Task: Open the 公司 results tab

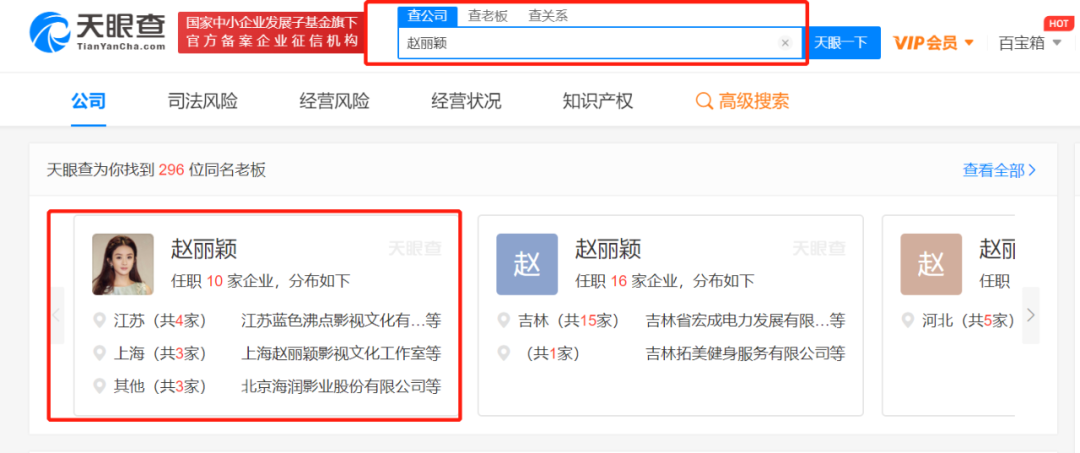Action: point(88,102)
